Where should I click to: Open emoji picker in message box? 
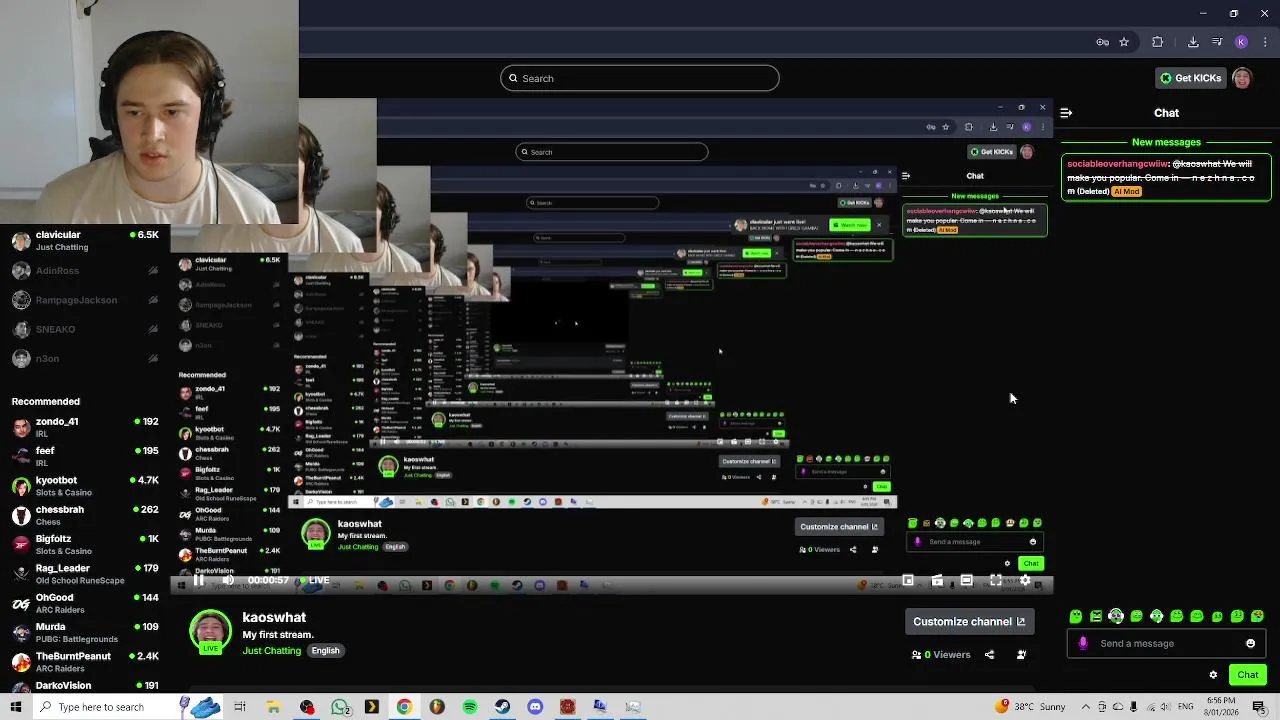1250,643
